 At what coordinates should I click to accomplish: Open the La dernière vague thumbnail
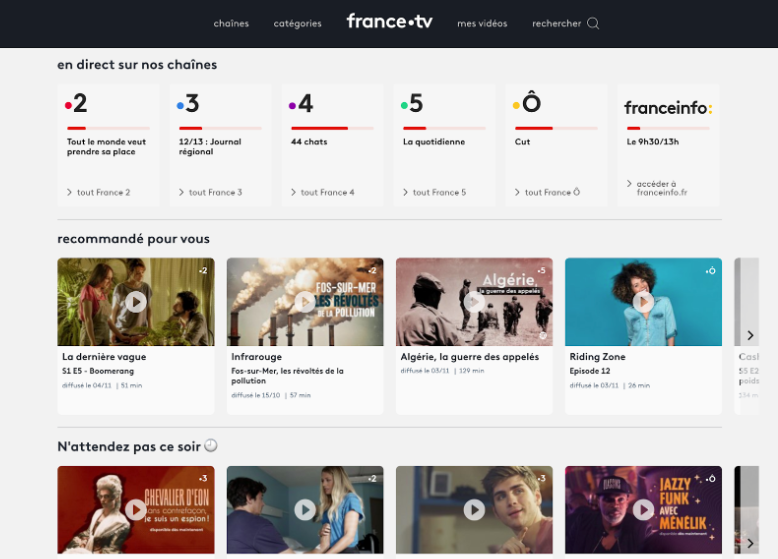pyautogui.click(x=136, y=302)
